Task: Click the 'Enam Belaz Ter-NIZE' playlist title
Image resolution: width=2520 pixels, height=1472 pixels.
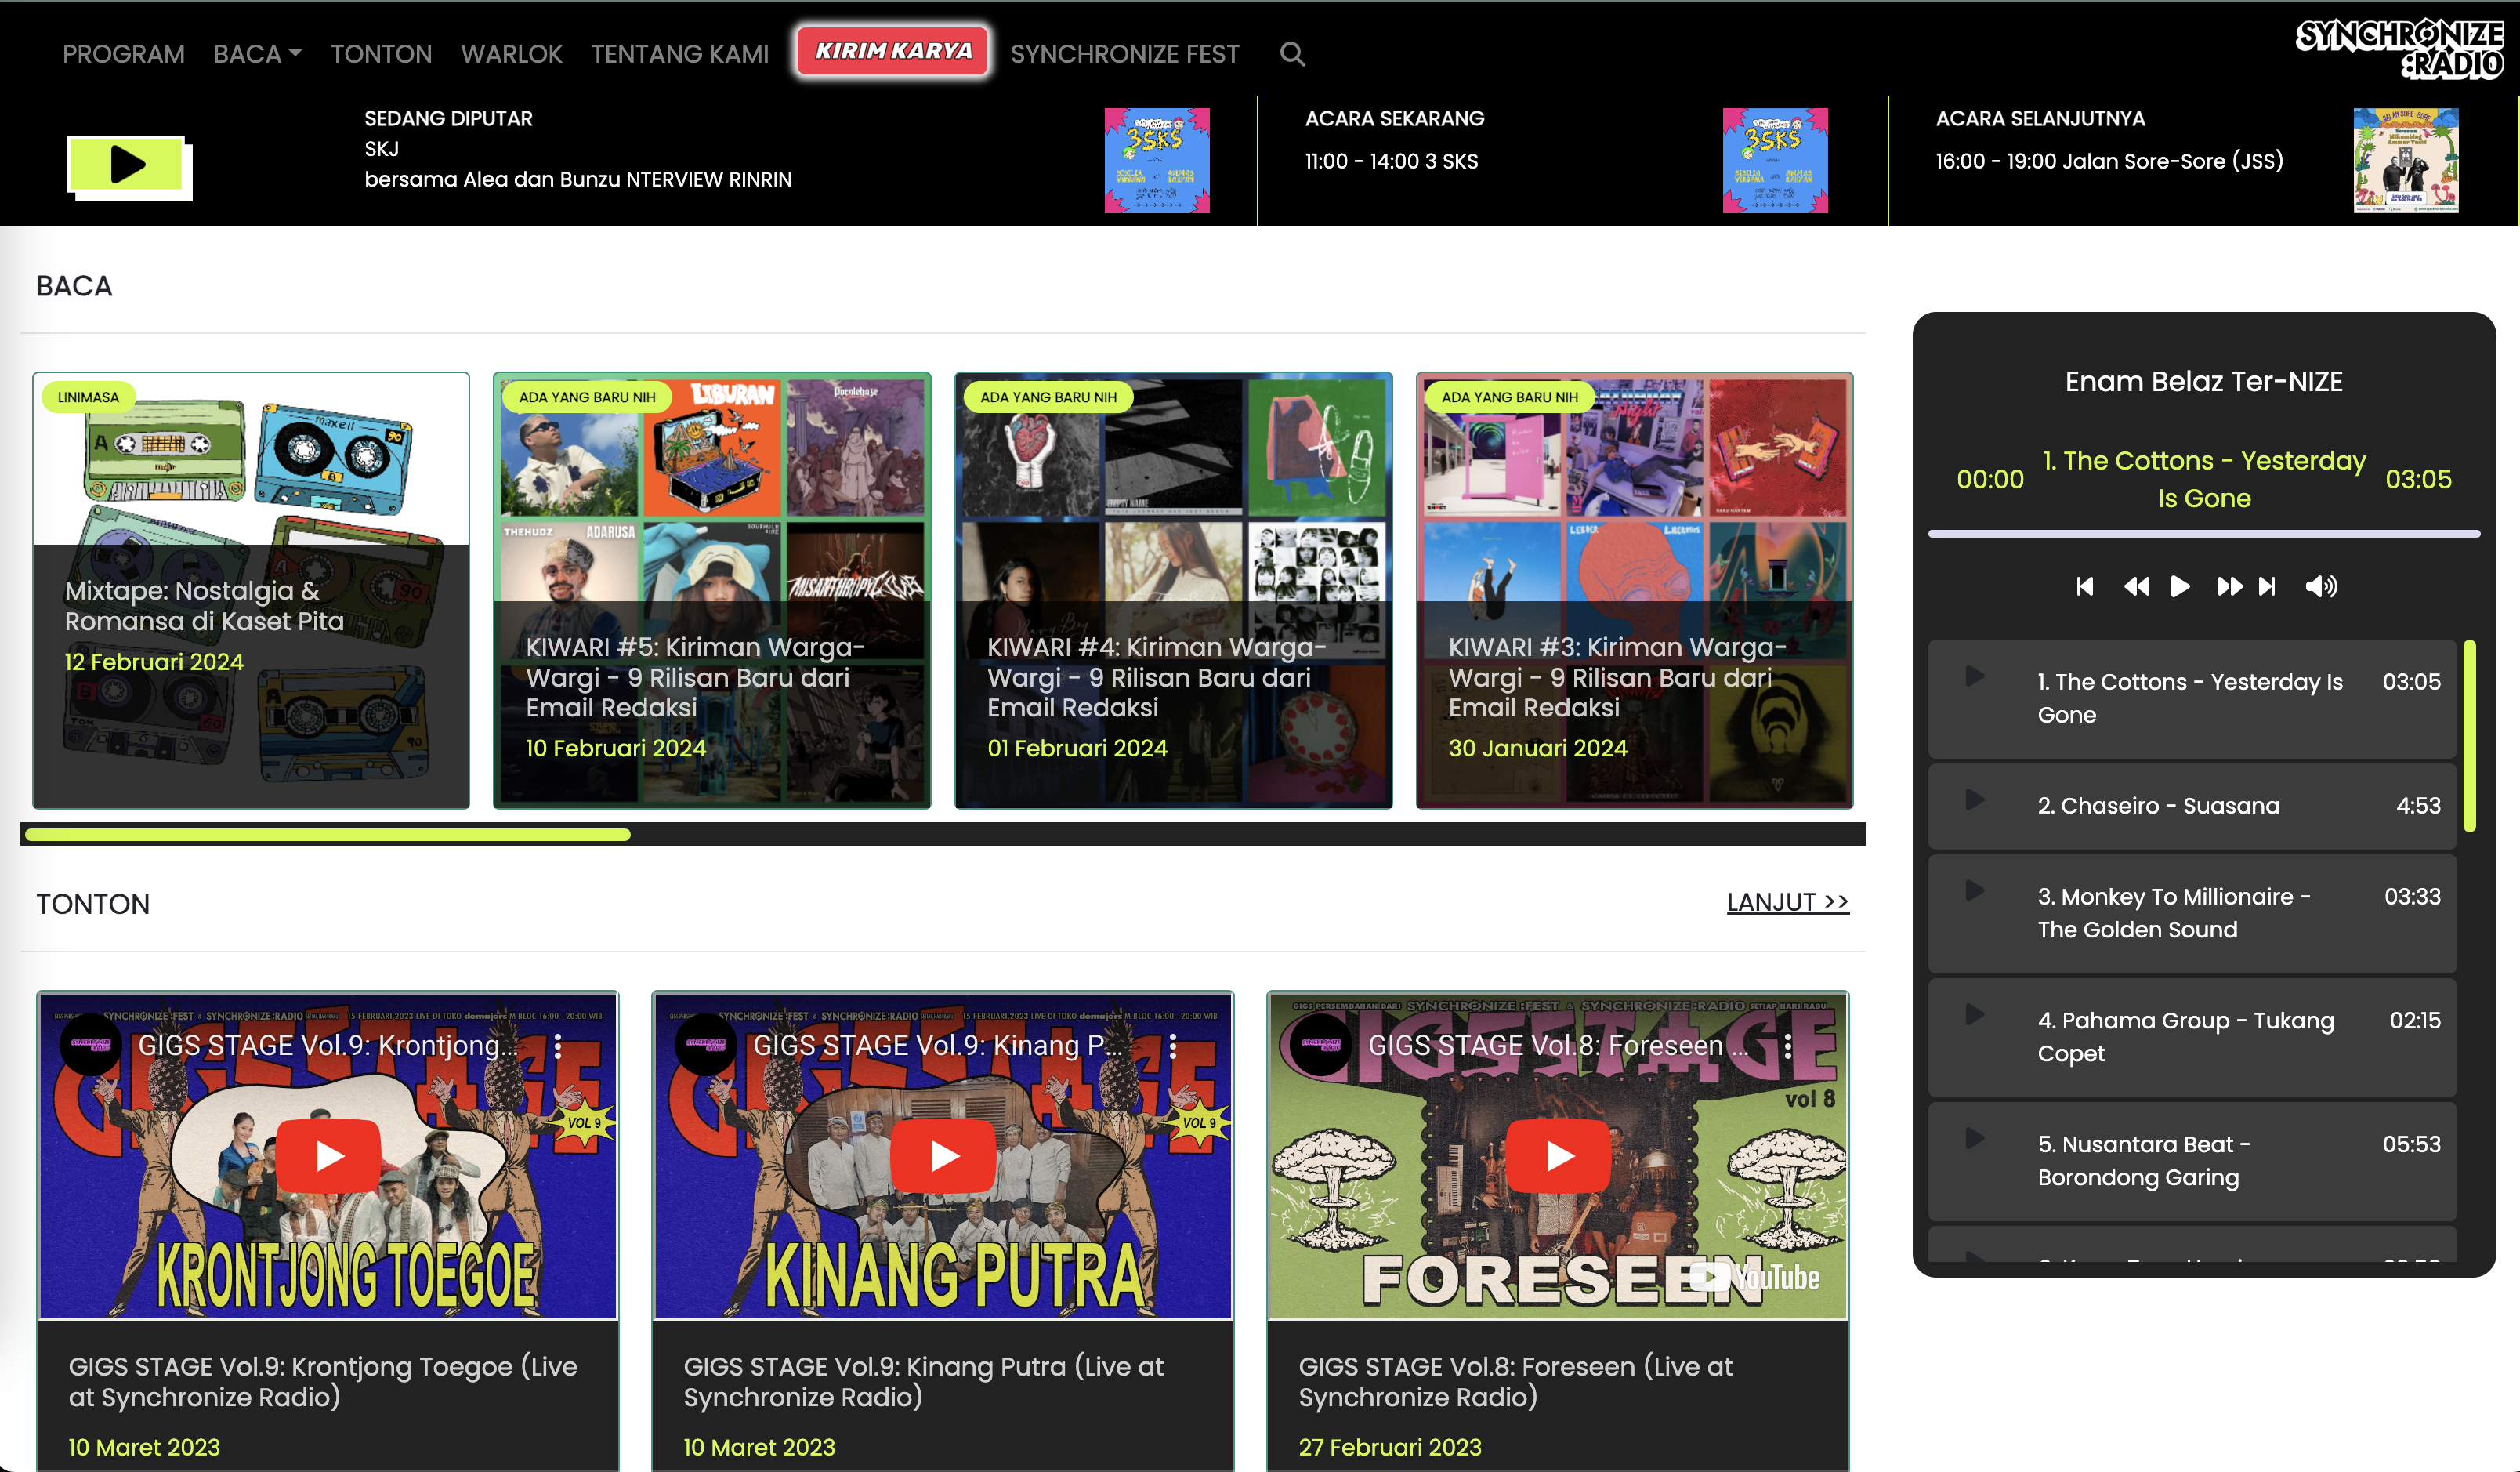Action: 2204,381
